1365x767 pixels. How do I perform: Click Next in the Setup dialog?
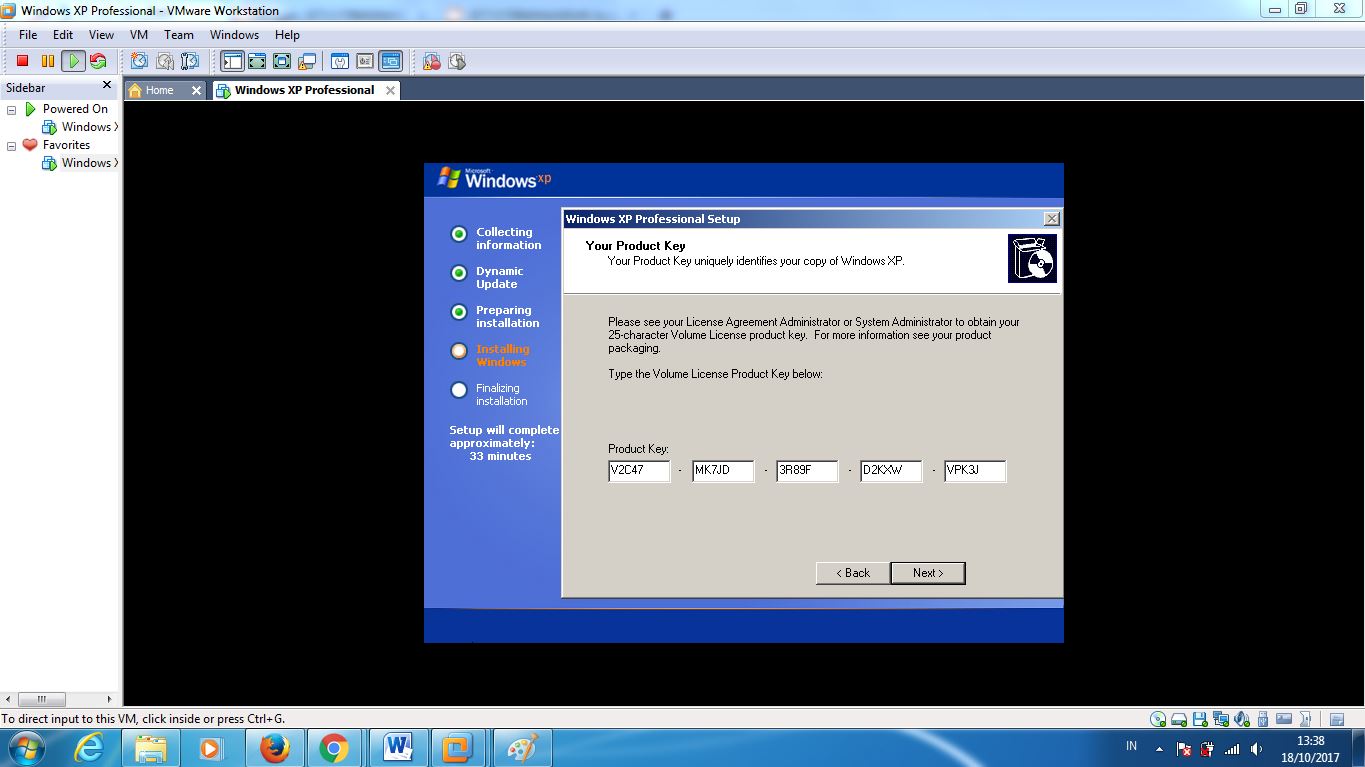point(928,573)
